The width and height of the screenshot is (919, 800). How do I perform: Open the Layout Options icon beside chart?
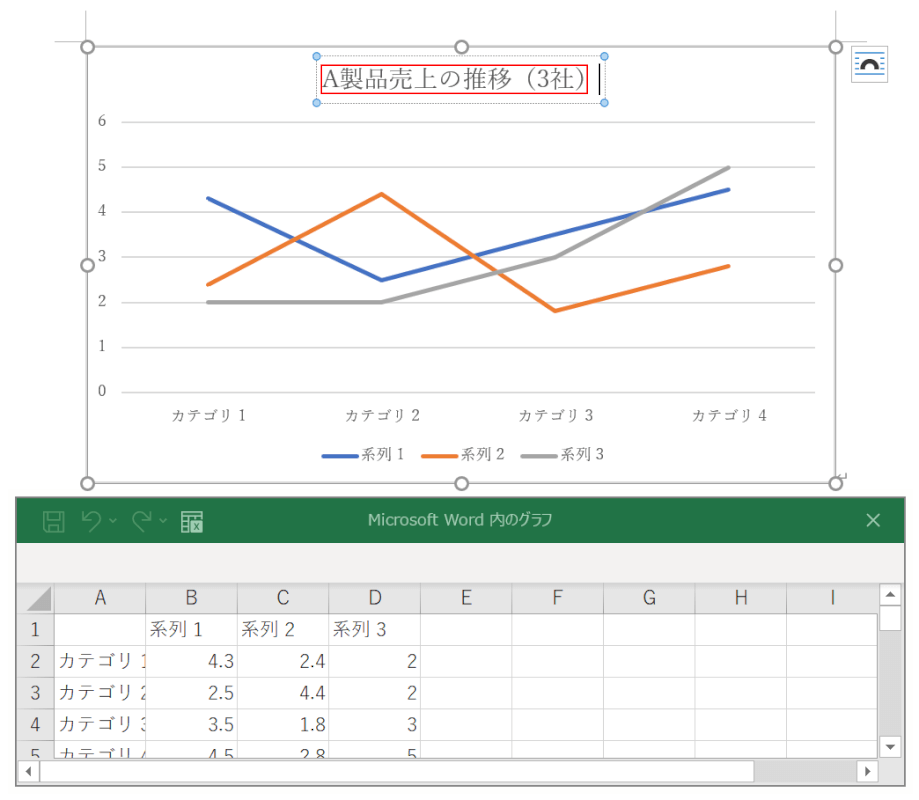(x=868, y=65)
